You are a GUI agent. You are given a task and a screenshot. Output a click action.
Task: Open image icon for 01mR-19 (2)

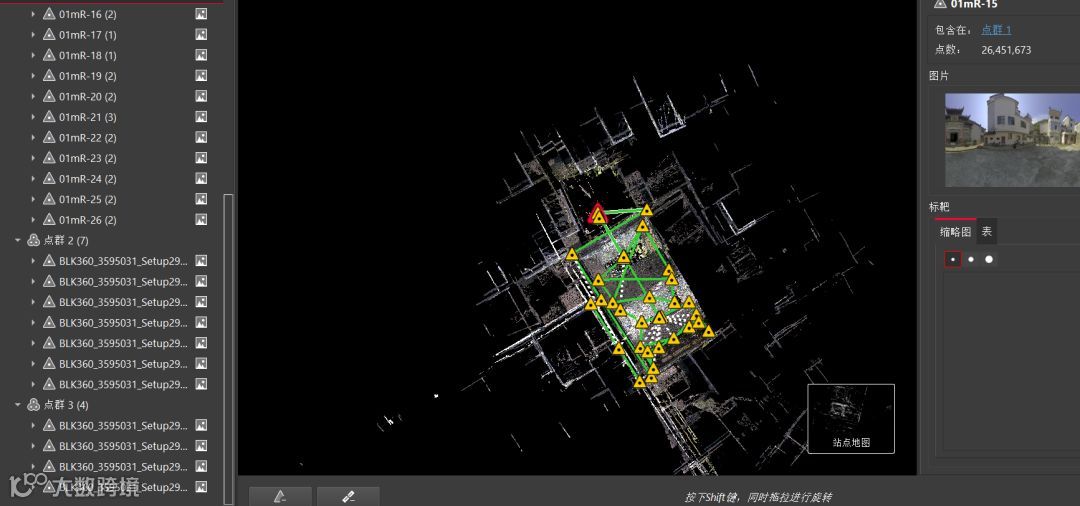[201, 76]
